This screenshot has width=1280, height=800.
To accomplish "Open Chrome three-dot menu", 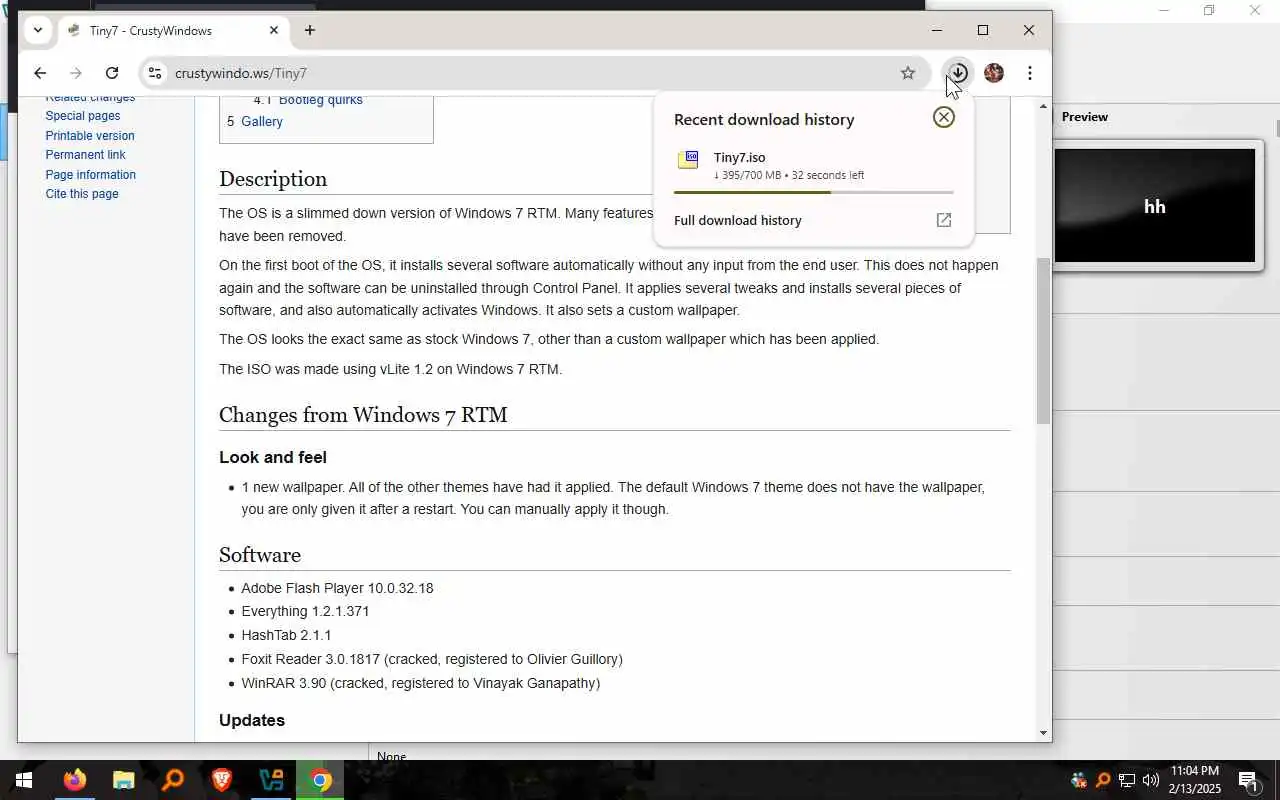I will [x=1030, y=73].
